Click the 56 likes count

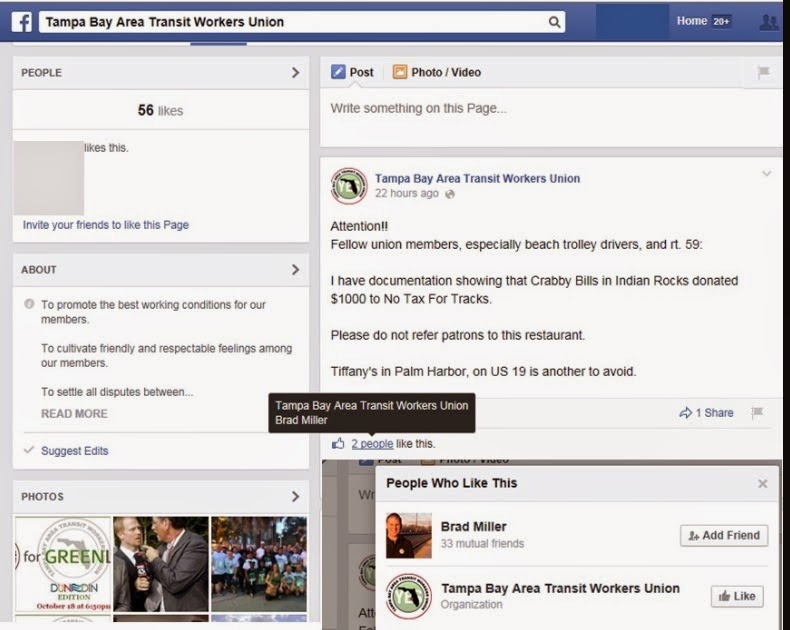click(160, 110)
